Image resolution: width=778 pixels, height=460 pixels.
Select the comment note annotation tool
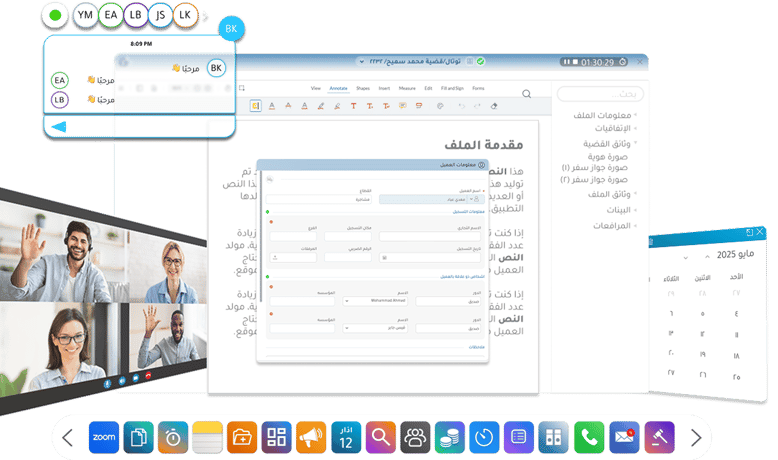coord(402,106)
